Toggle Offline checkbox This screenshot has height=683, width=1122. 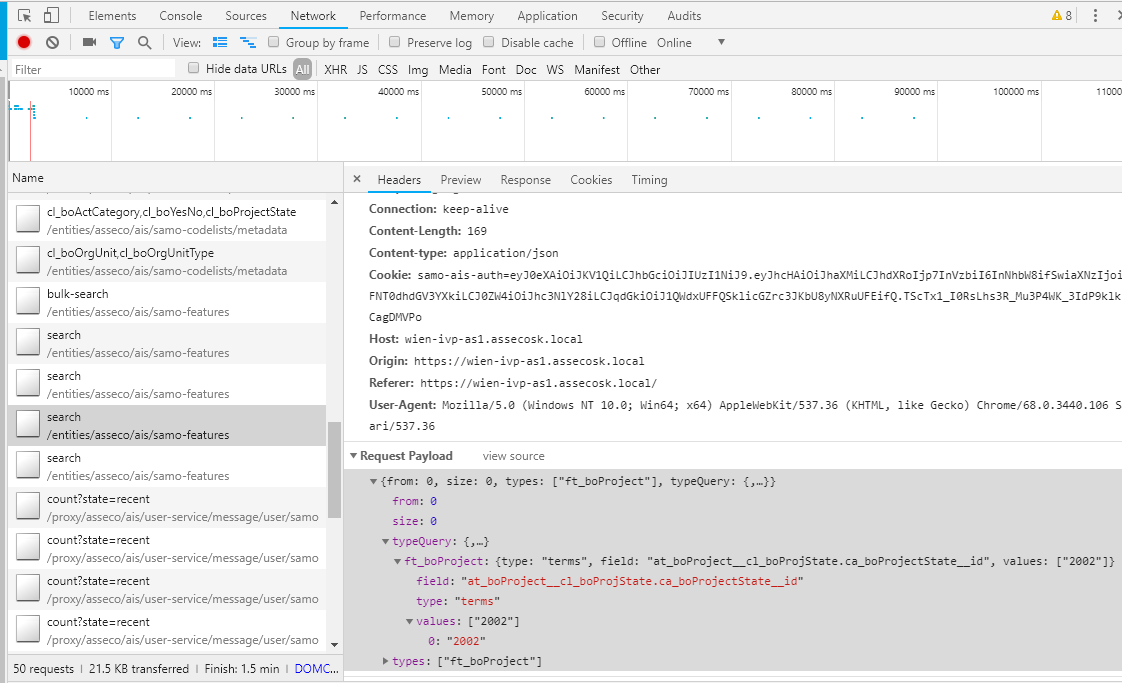coord(600,42)
